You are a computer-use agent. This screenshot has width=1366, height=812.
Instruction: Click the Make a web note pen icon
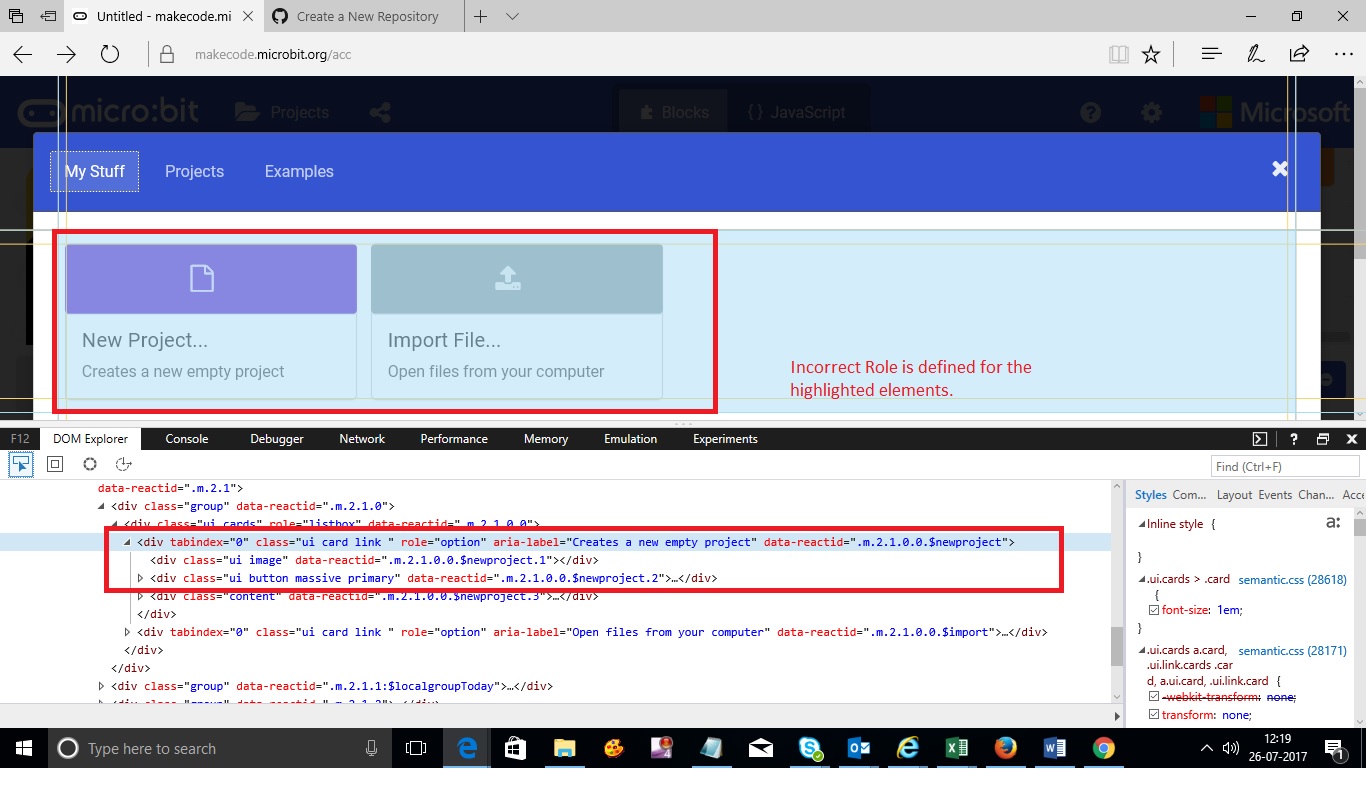pos(1255,55)
